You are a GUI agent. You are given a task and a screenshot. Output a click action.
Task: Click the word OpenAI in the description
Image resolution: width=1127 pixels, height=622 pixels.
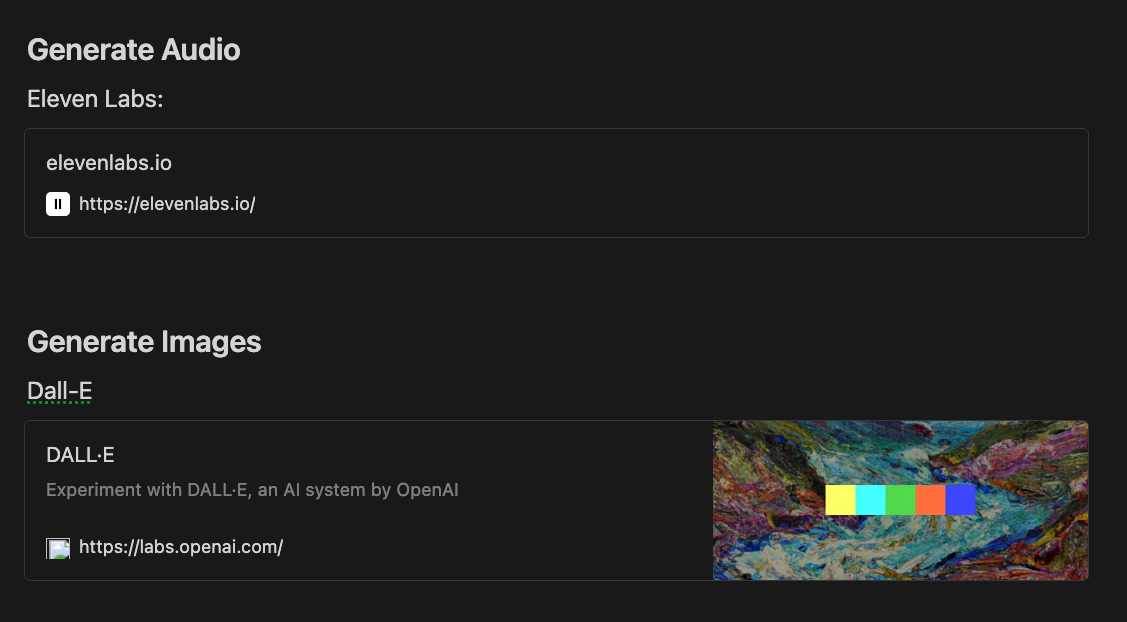coord(427,490)
